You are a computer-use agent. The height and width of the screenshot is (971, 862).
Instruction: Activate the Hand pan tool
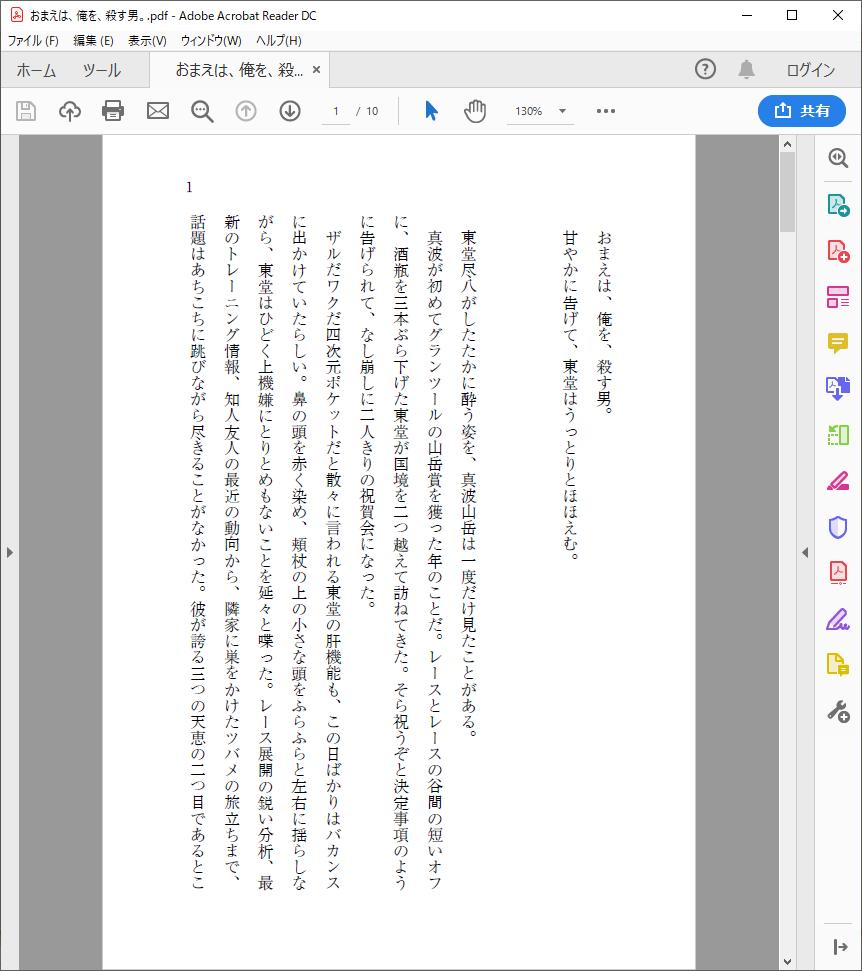(475, 111)
